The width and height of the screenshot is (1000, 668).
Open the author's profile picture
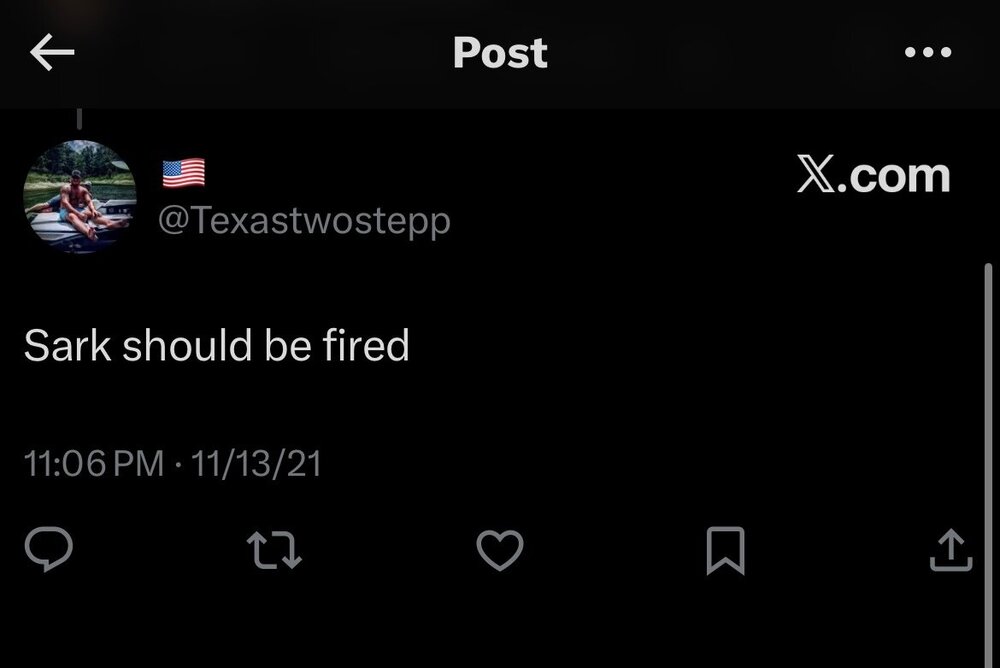79,197
